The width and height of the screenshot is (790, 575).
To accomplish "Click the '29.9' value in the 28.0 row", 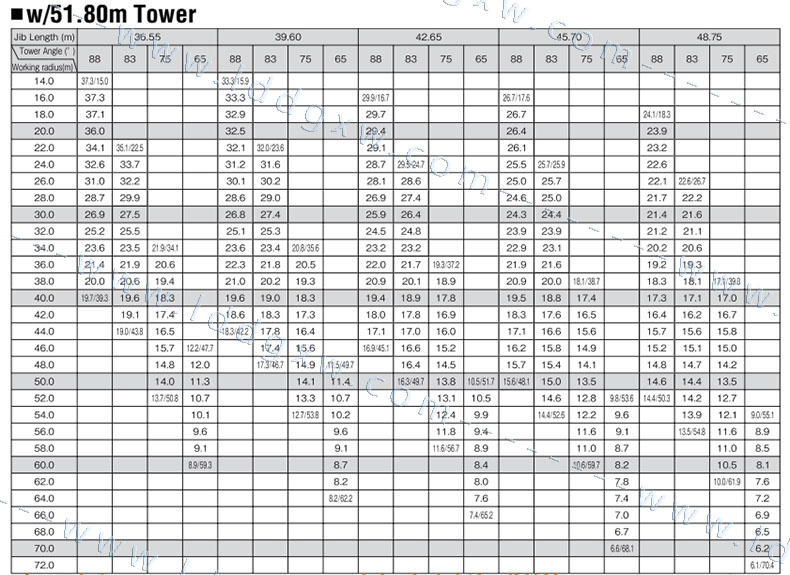I will [x=130, y=198].
